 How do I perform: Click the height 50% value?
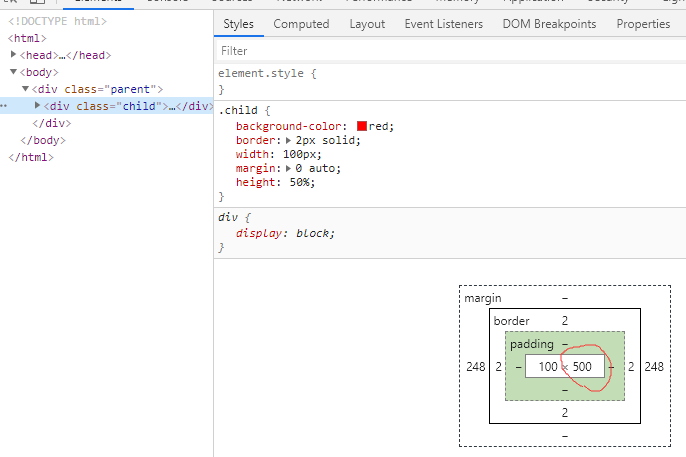301,182
